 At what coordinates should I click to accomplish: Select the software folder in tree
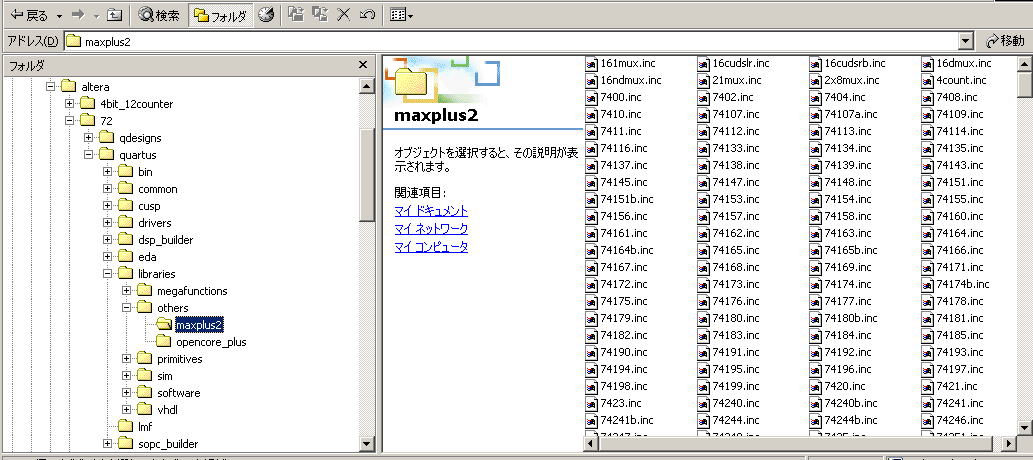point(179,393)
